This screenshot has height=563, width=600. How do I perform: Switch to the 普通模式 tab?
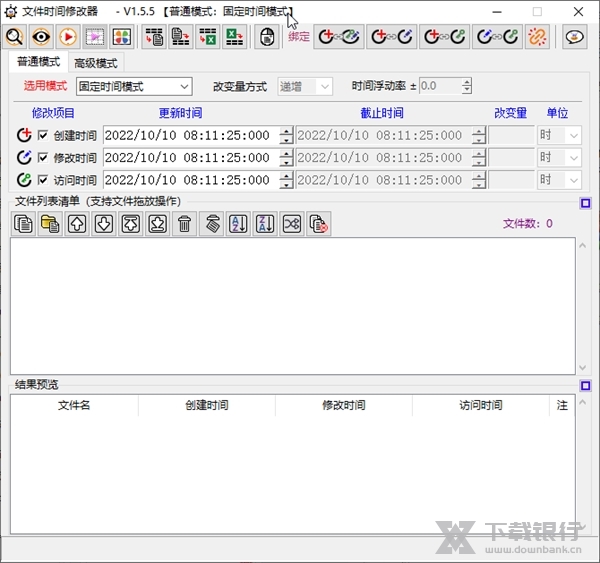pyautogui.click(x=38, y=62)
